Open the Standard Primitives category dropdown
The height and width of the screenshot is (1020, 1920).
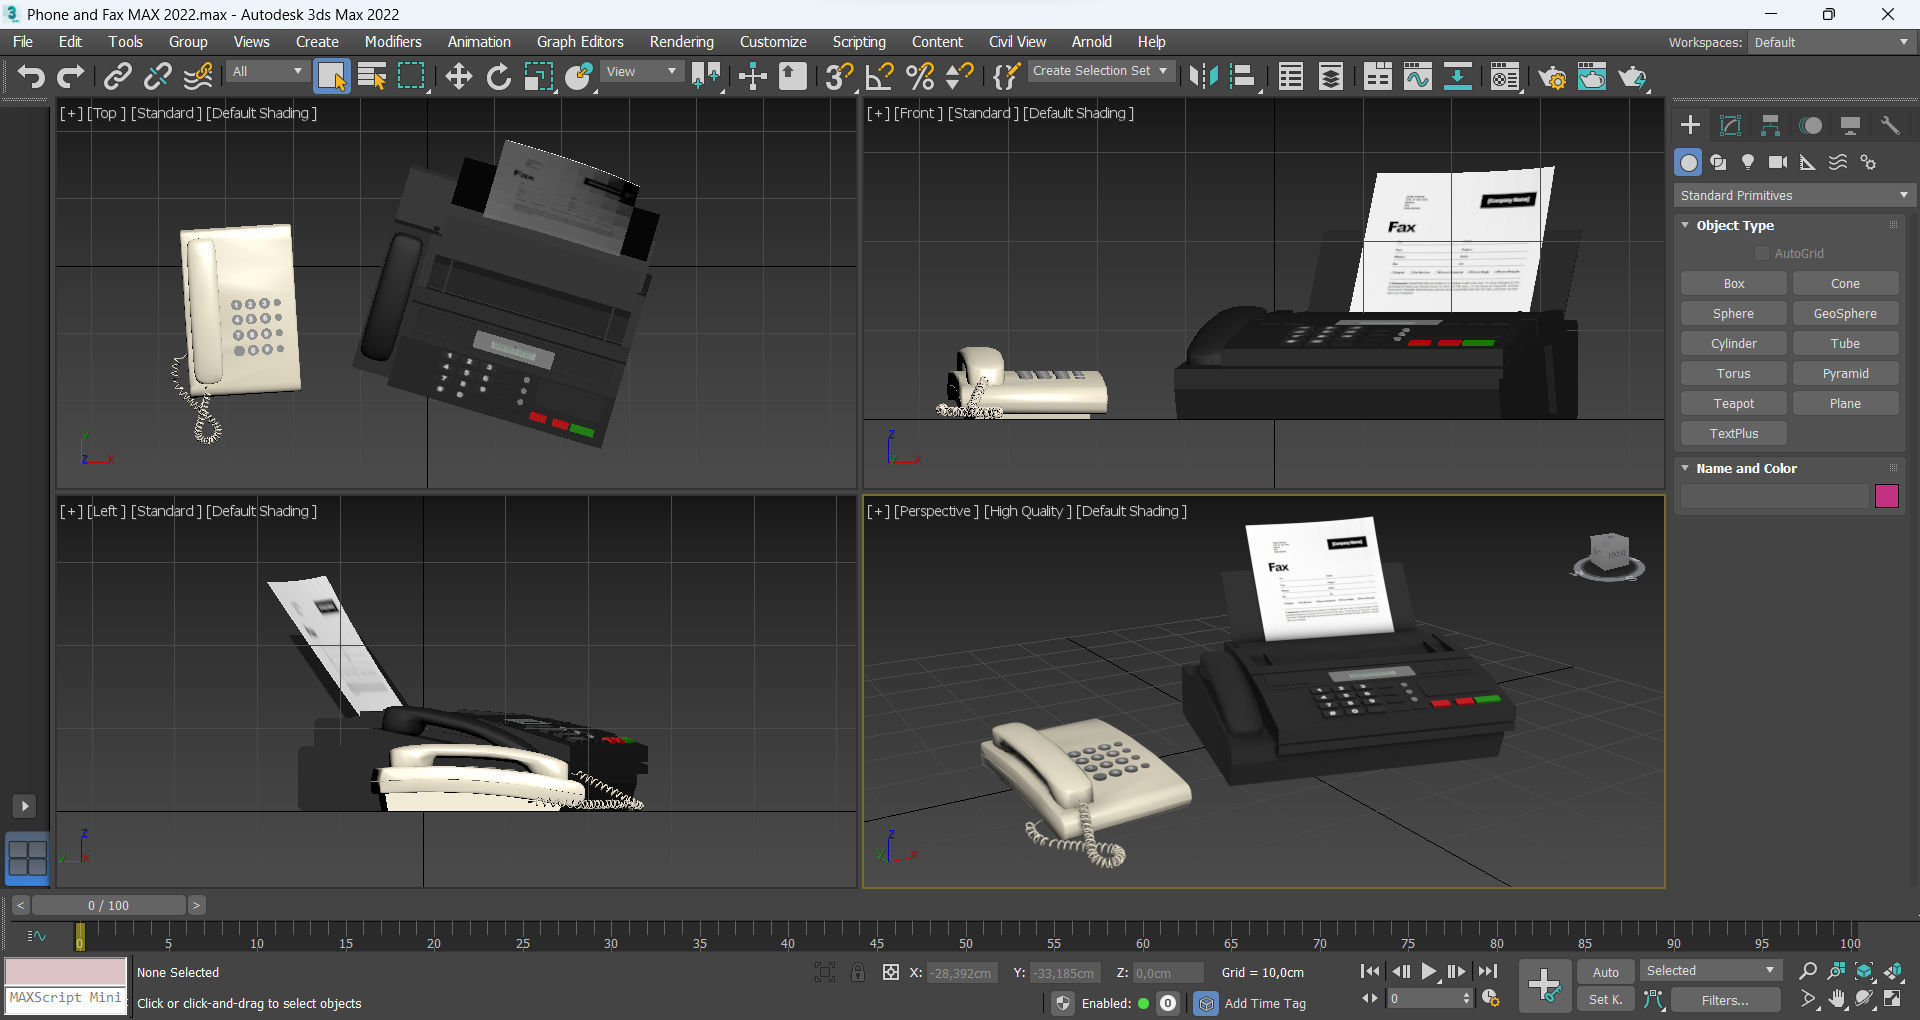[1794, 196]
